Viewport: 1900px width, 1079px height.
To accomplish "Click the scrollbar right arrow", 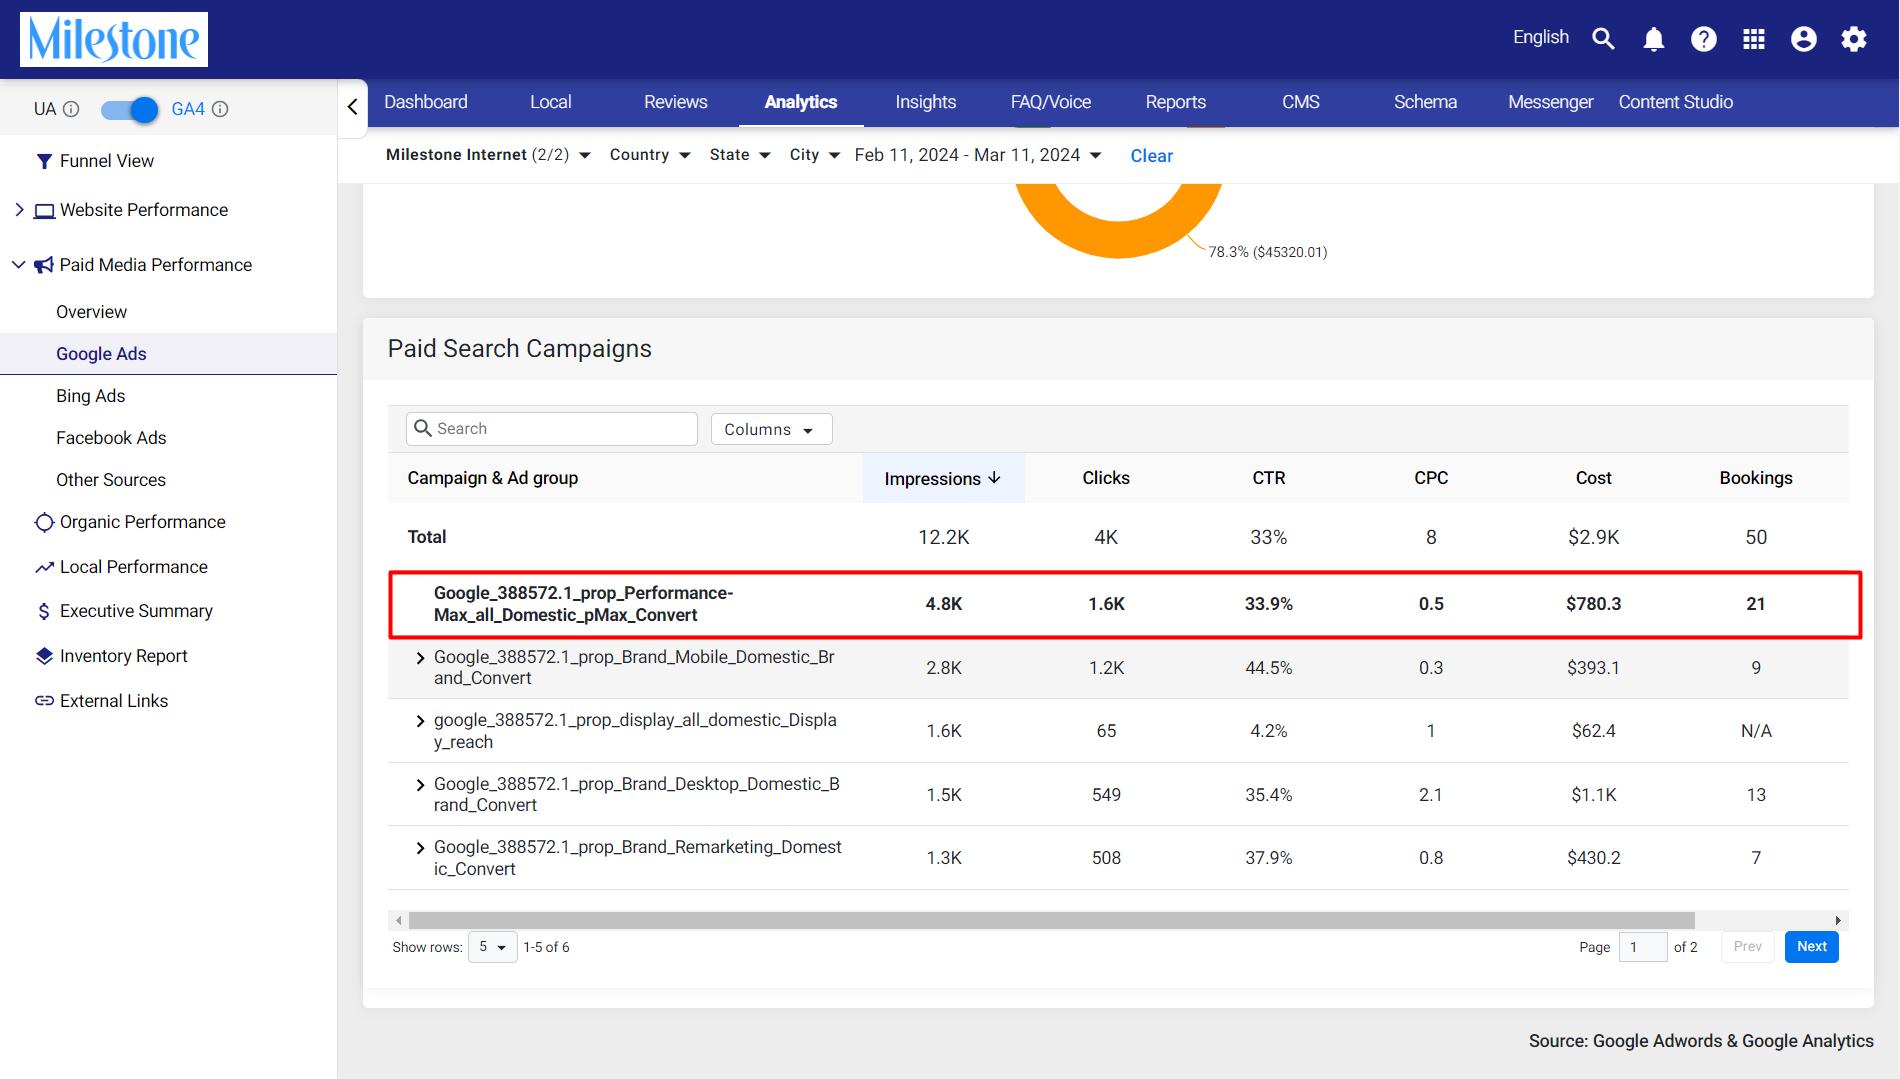I will (1838, 920).
